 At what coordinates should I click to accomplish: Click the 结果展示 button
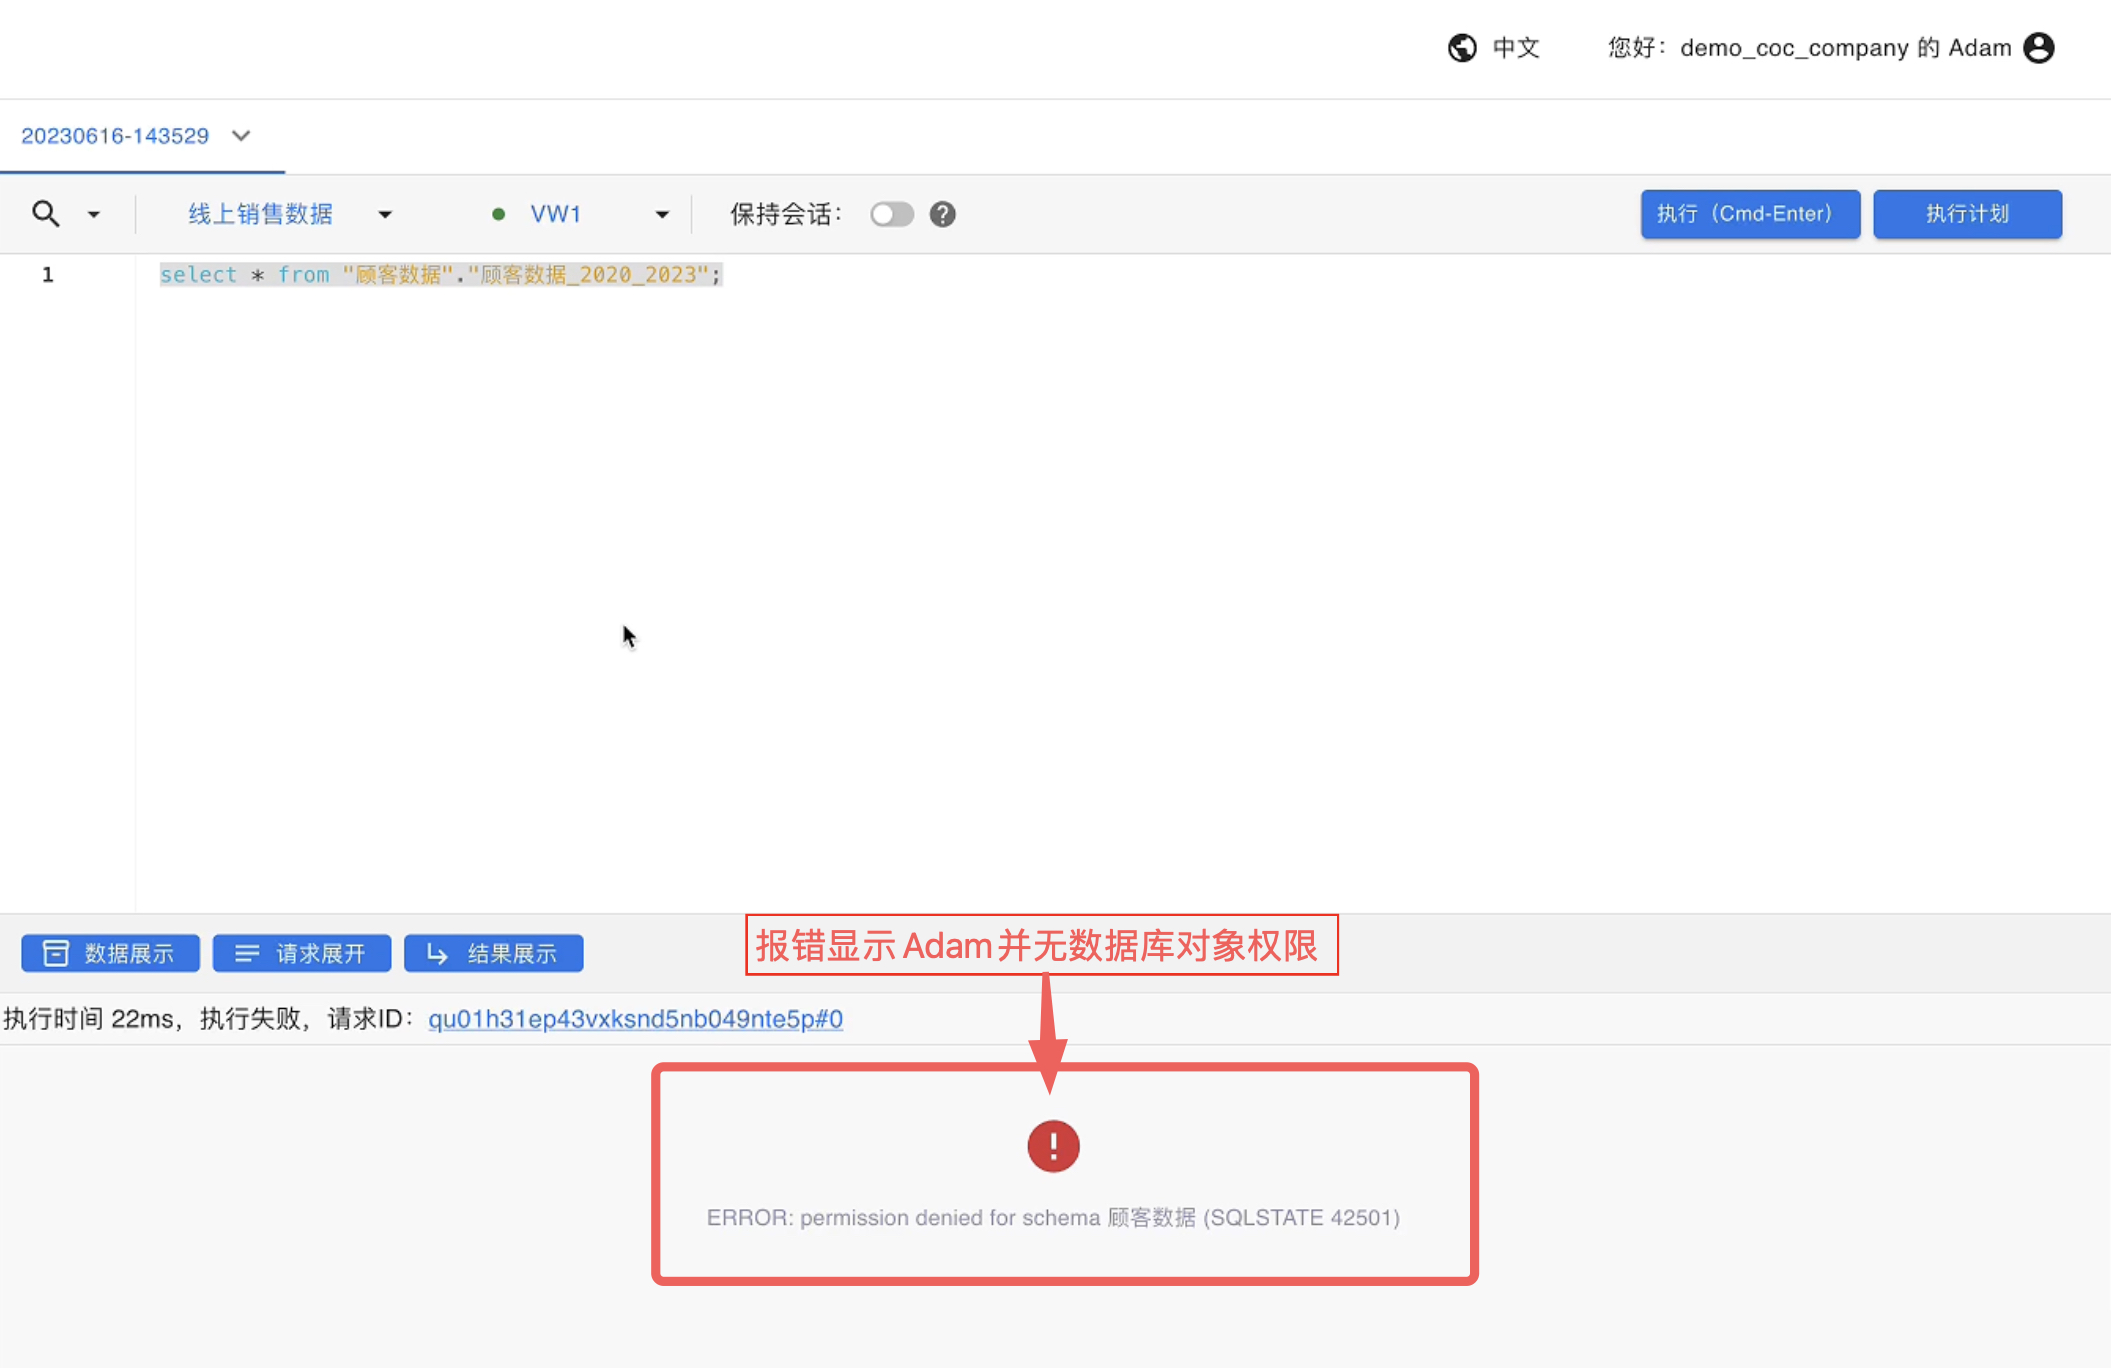(494, 953)
